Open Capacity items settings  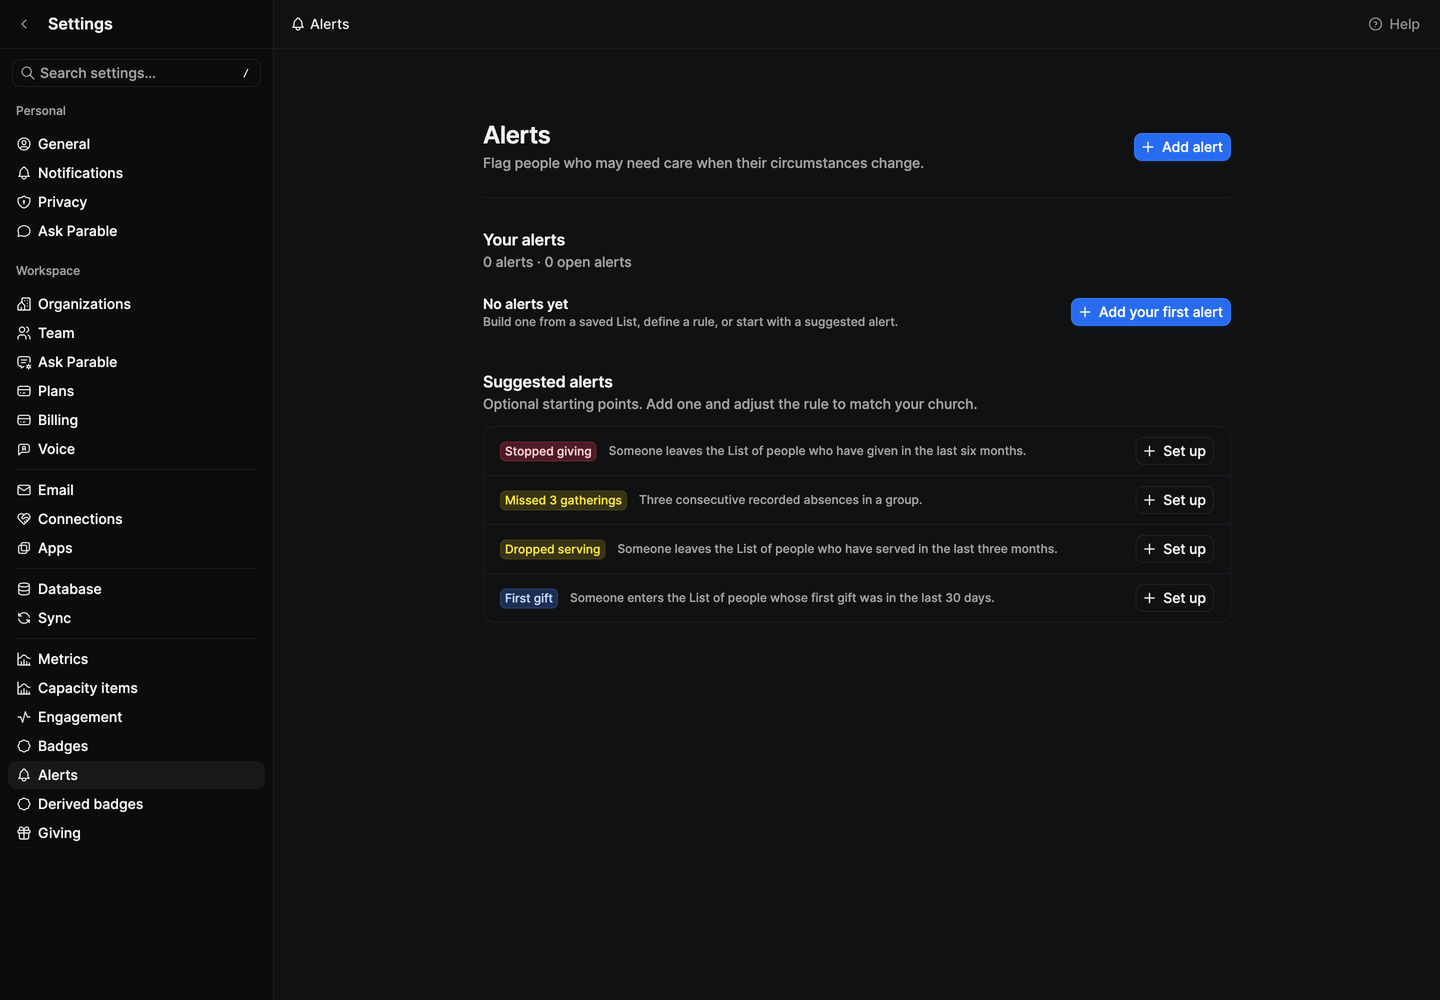[x=136, y=688]
